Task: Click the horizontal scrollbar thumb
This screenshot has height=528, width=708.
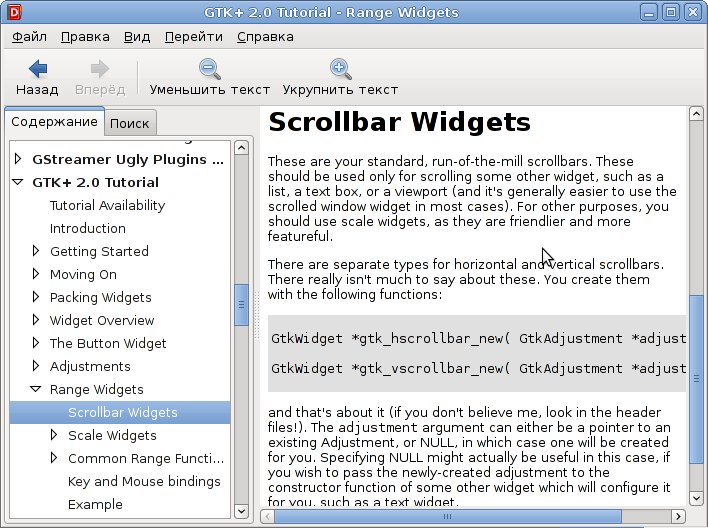Action: [448, 516]
